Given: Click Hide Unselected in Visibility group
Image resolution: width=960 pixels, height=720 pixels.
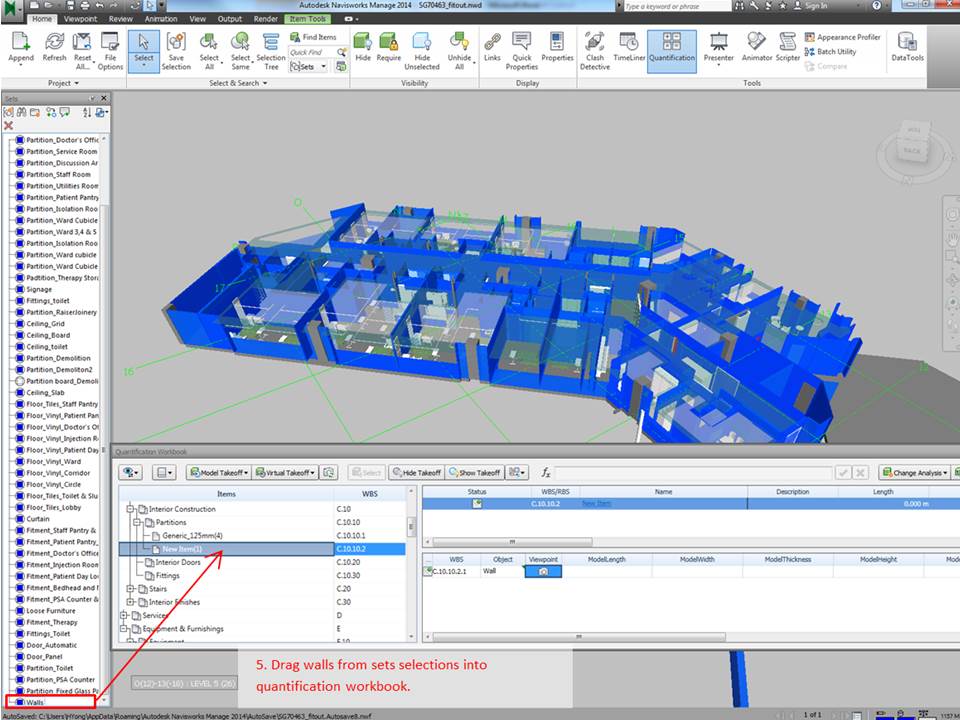Looking at the screenshot, I should 422,51.
